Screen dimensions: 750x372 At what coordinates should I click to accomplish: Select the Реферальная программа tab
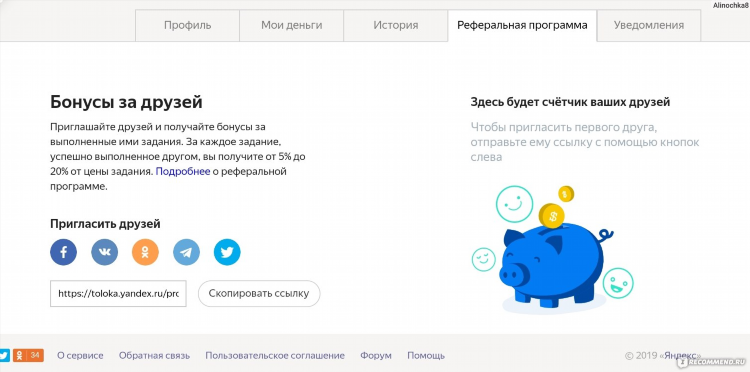(x=522, y=25)
